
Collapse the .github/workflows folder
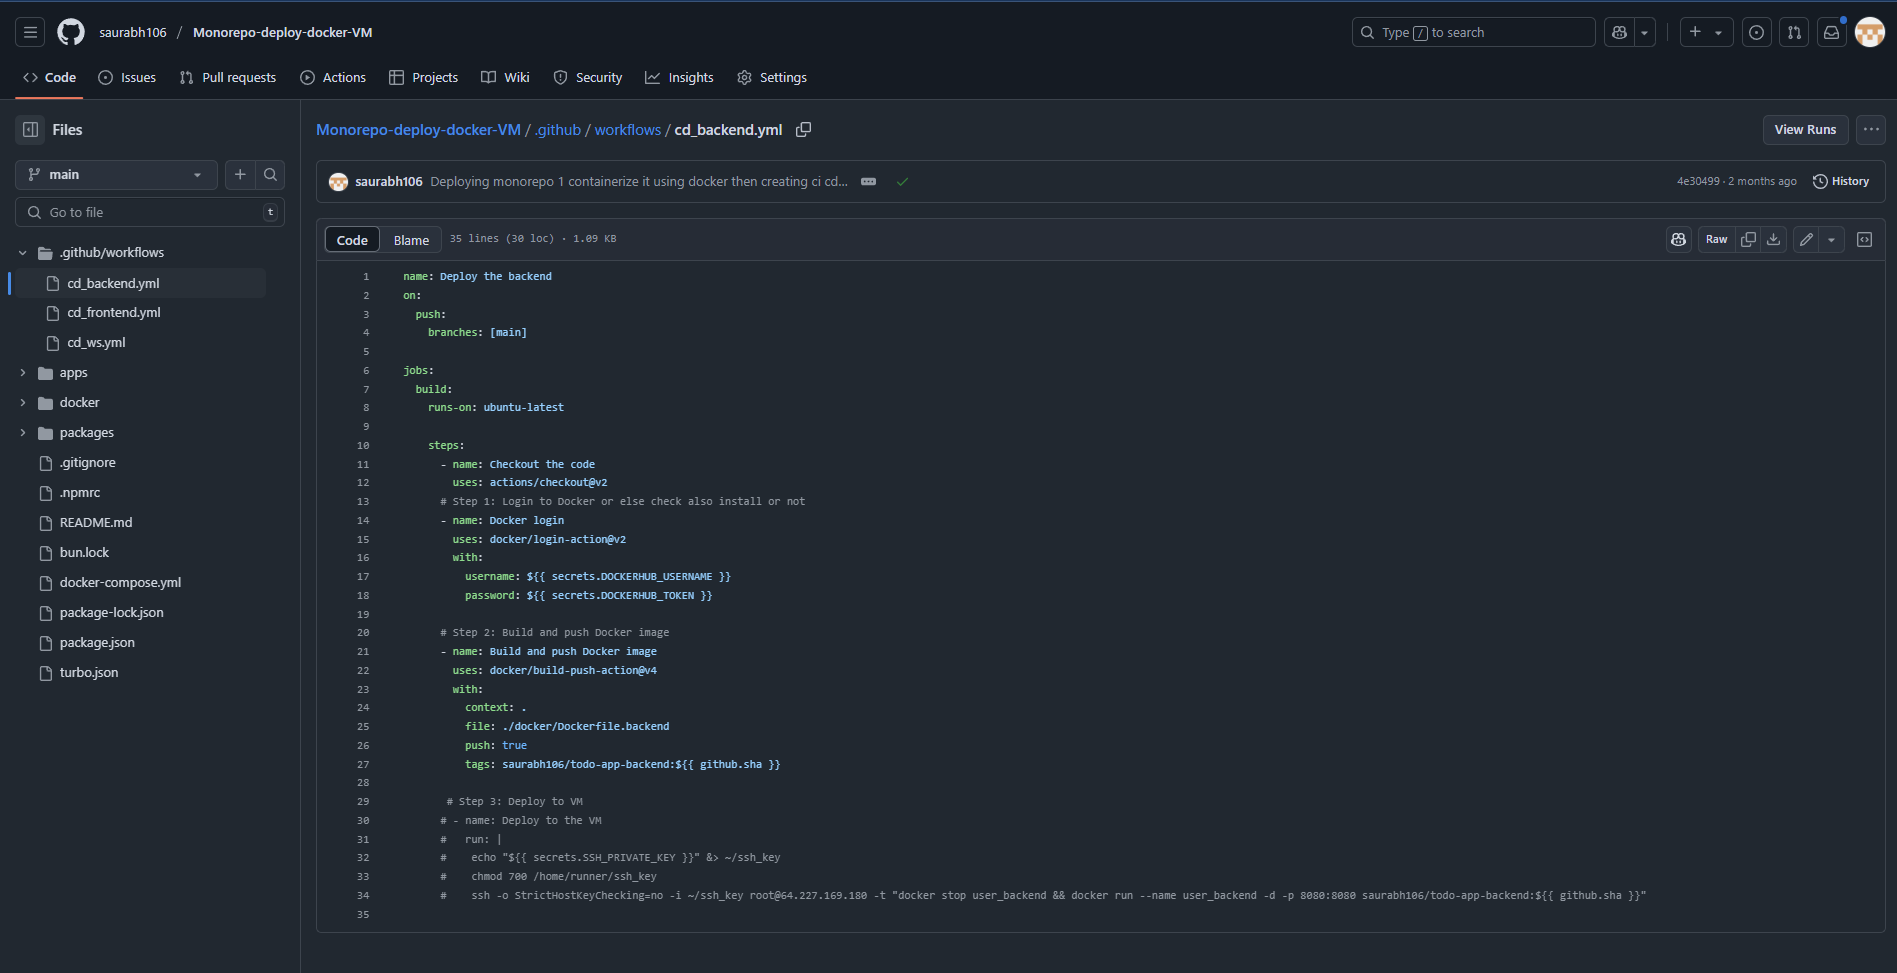click(x=23, y=252)
